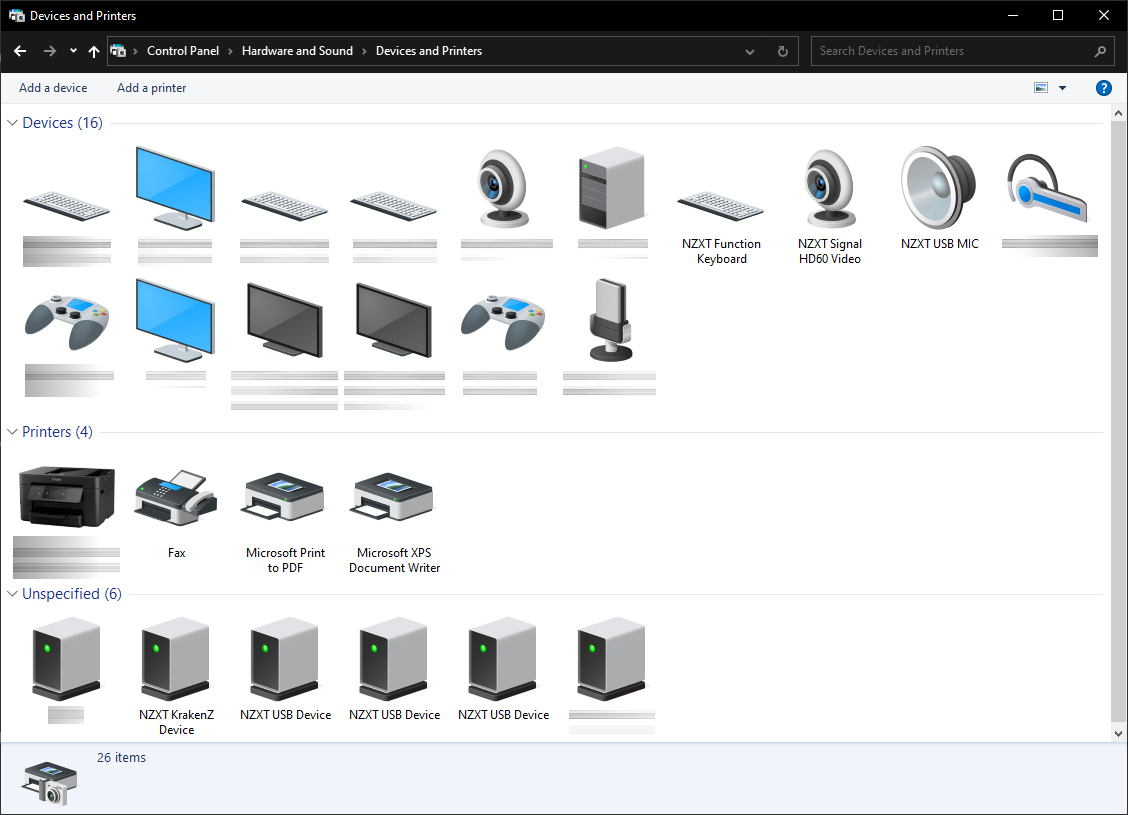
Task: Go to Control Panel via breadcrumb
Action: pos(183,50)
